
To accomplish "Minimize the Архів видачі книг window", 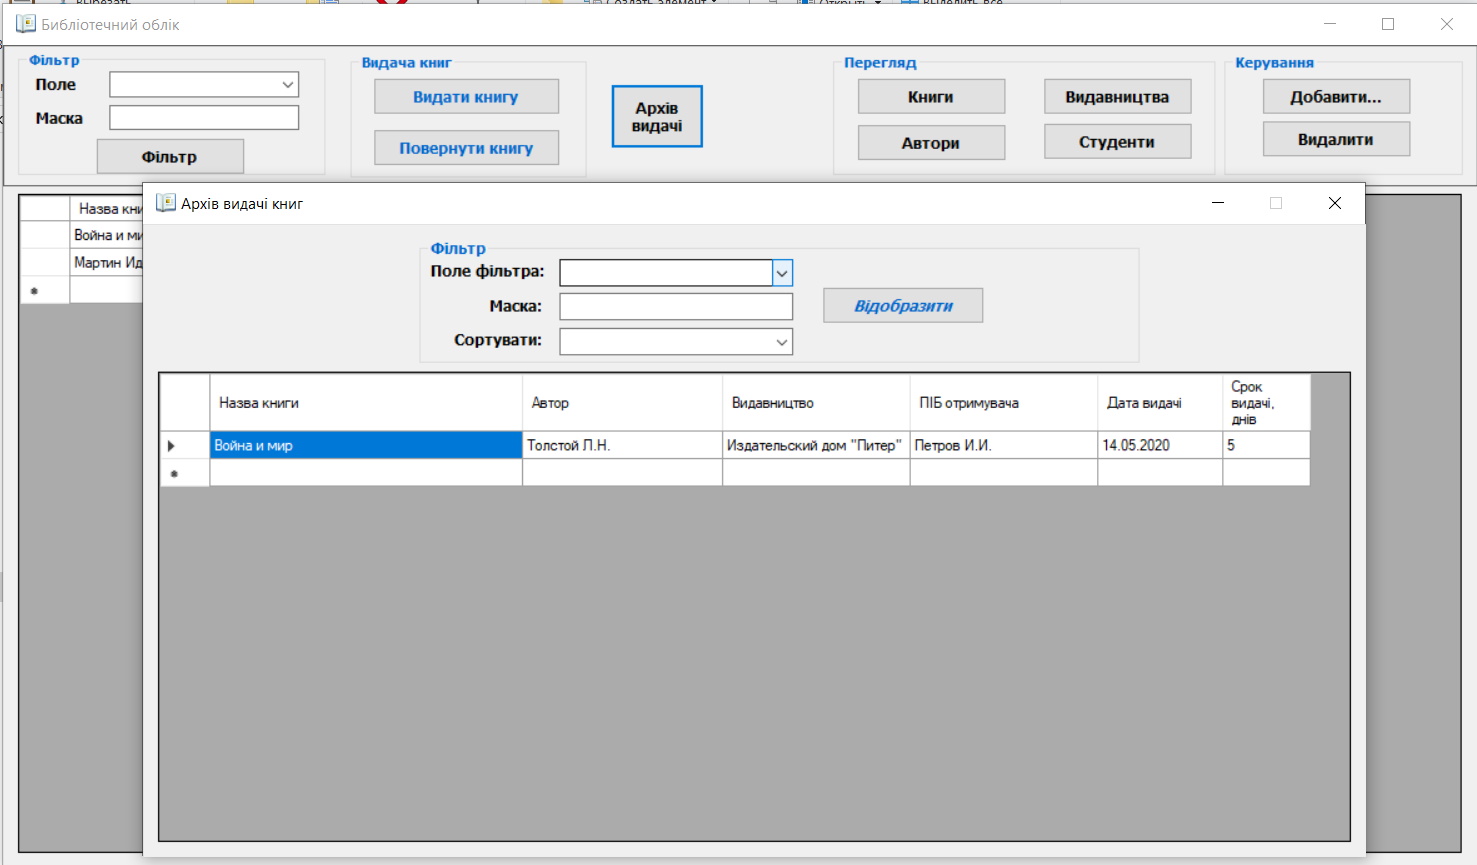I will pyautogui.click(x=1218, y=203).
